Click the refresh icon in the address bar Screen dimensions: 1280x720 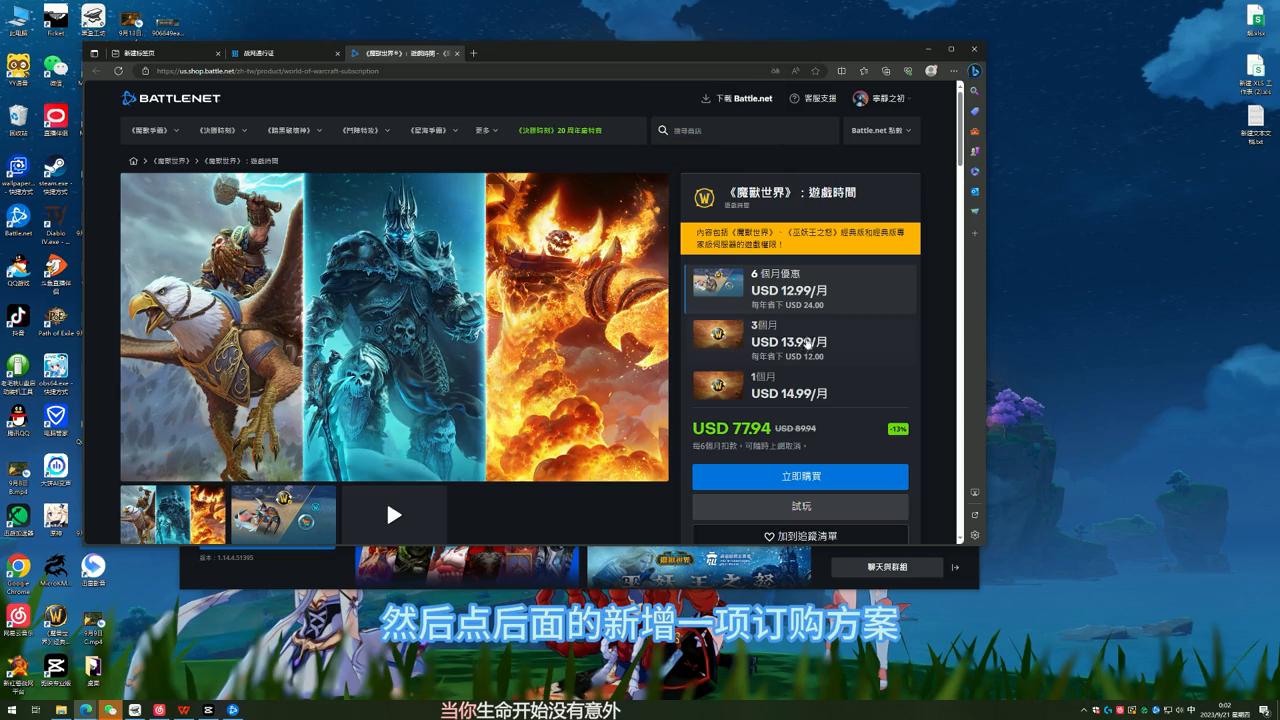[x=119, y=71]
